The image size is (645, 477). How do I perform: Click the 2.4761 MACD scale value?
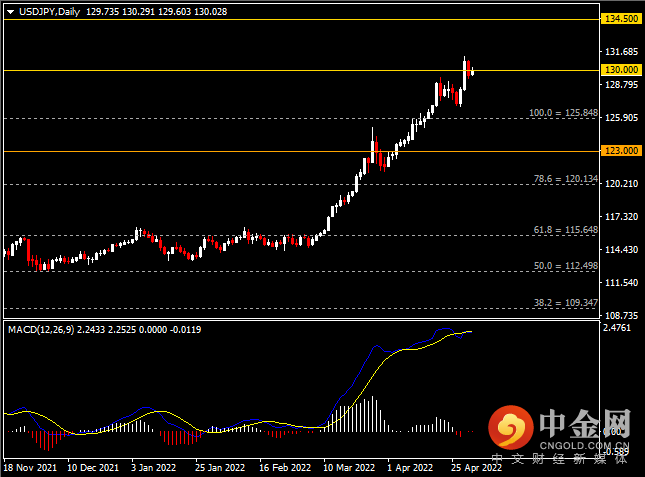coord(617,328)
